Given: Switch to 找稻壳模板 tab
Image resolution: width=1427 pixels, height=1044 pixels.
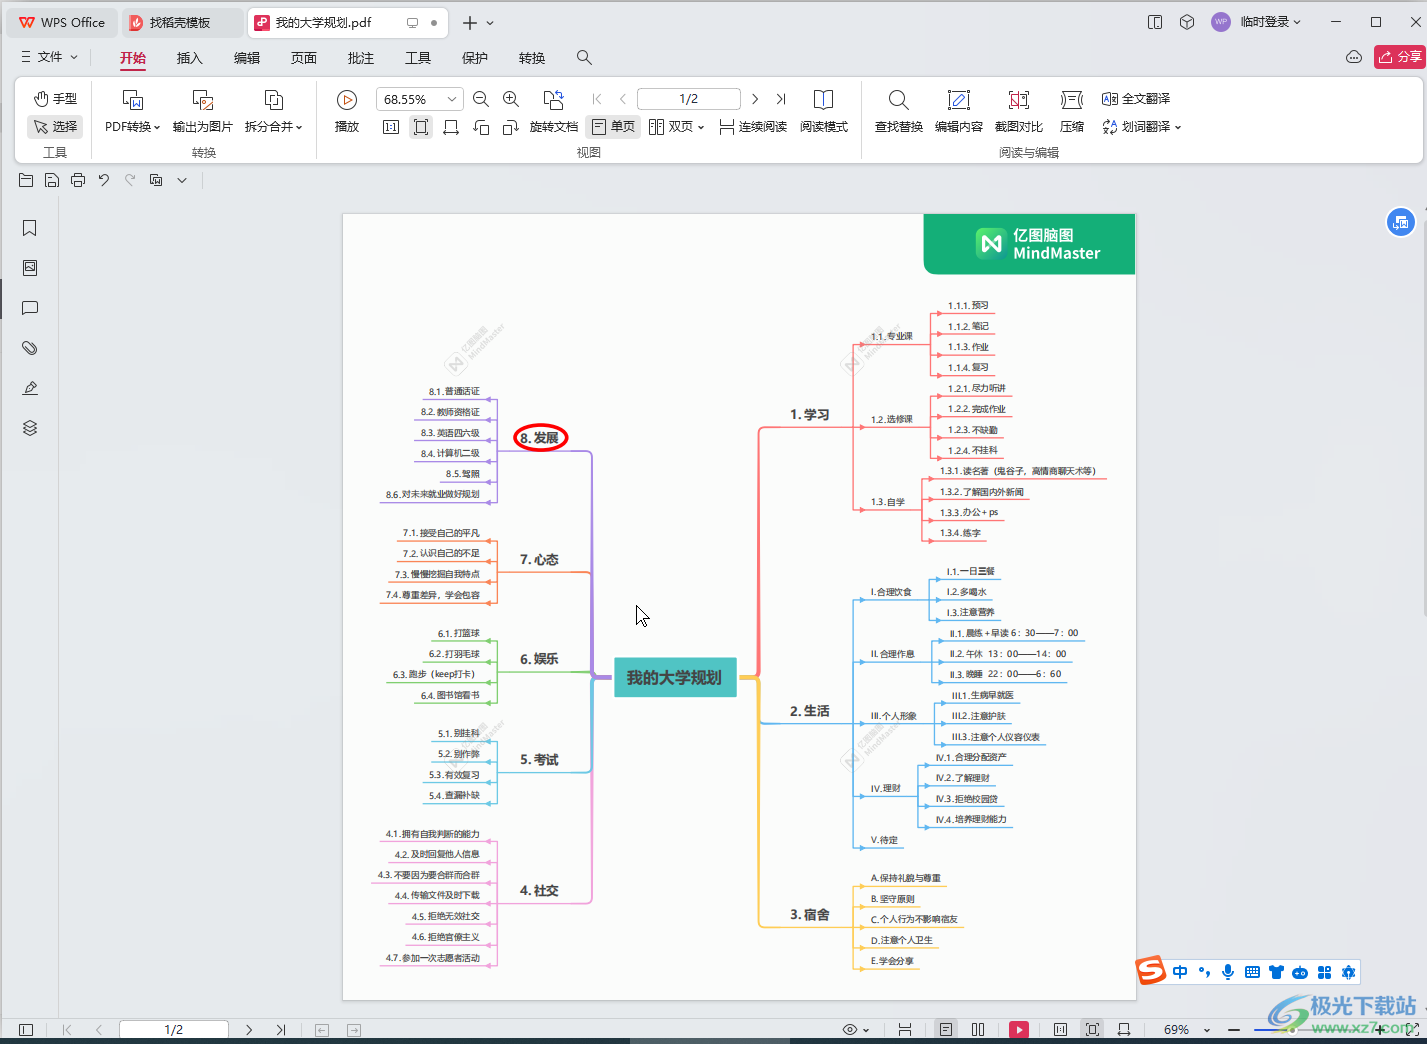Looking at the screenshot, I should [x=180, y=22].
